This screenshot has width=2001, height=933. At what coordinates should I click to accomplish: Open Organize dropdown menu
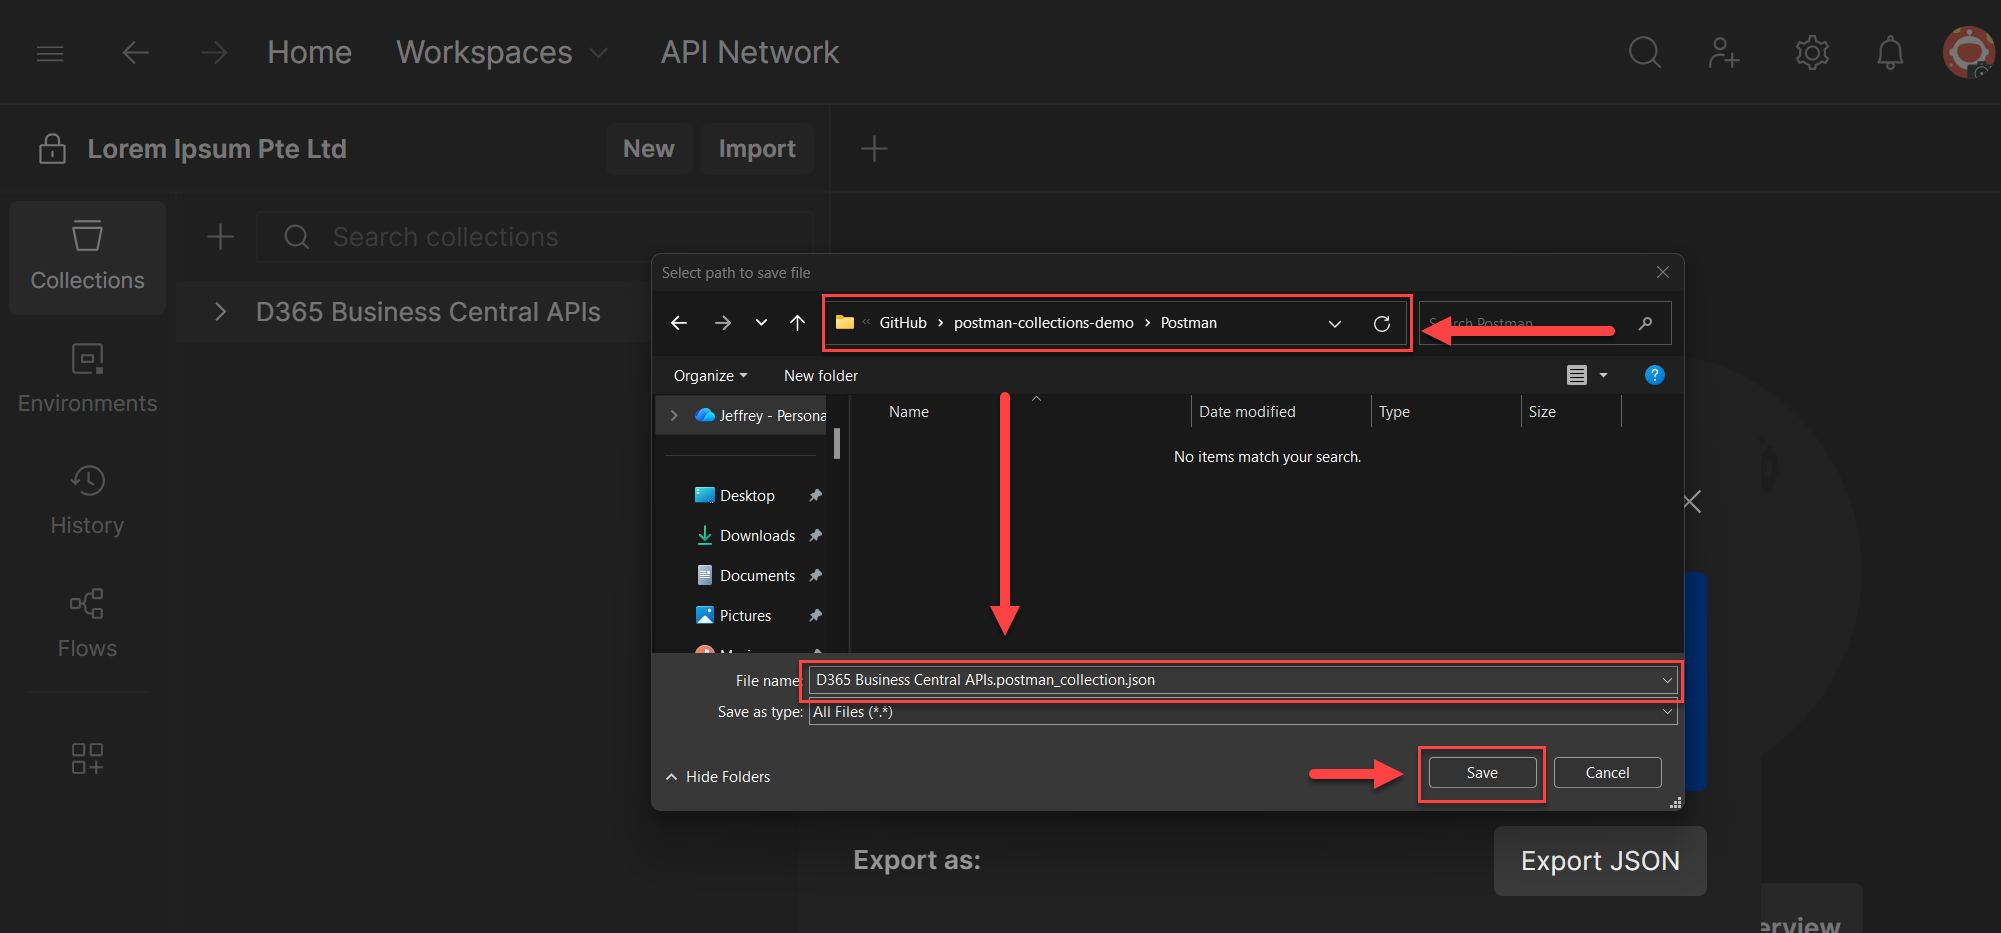pos(710,376)
